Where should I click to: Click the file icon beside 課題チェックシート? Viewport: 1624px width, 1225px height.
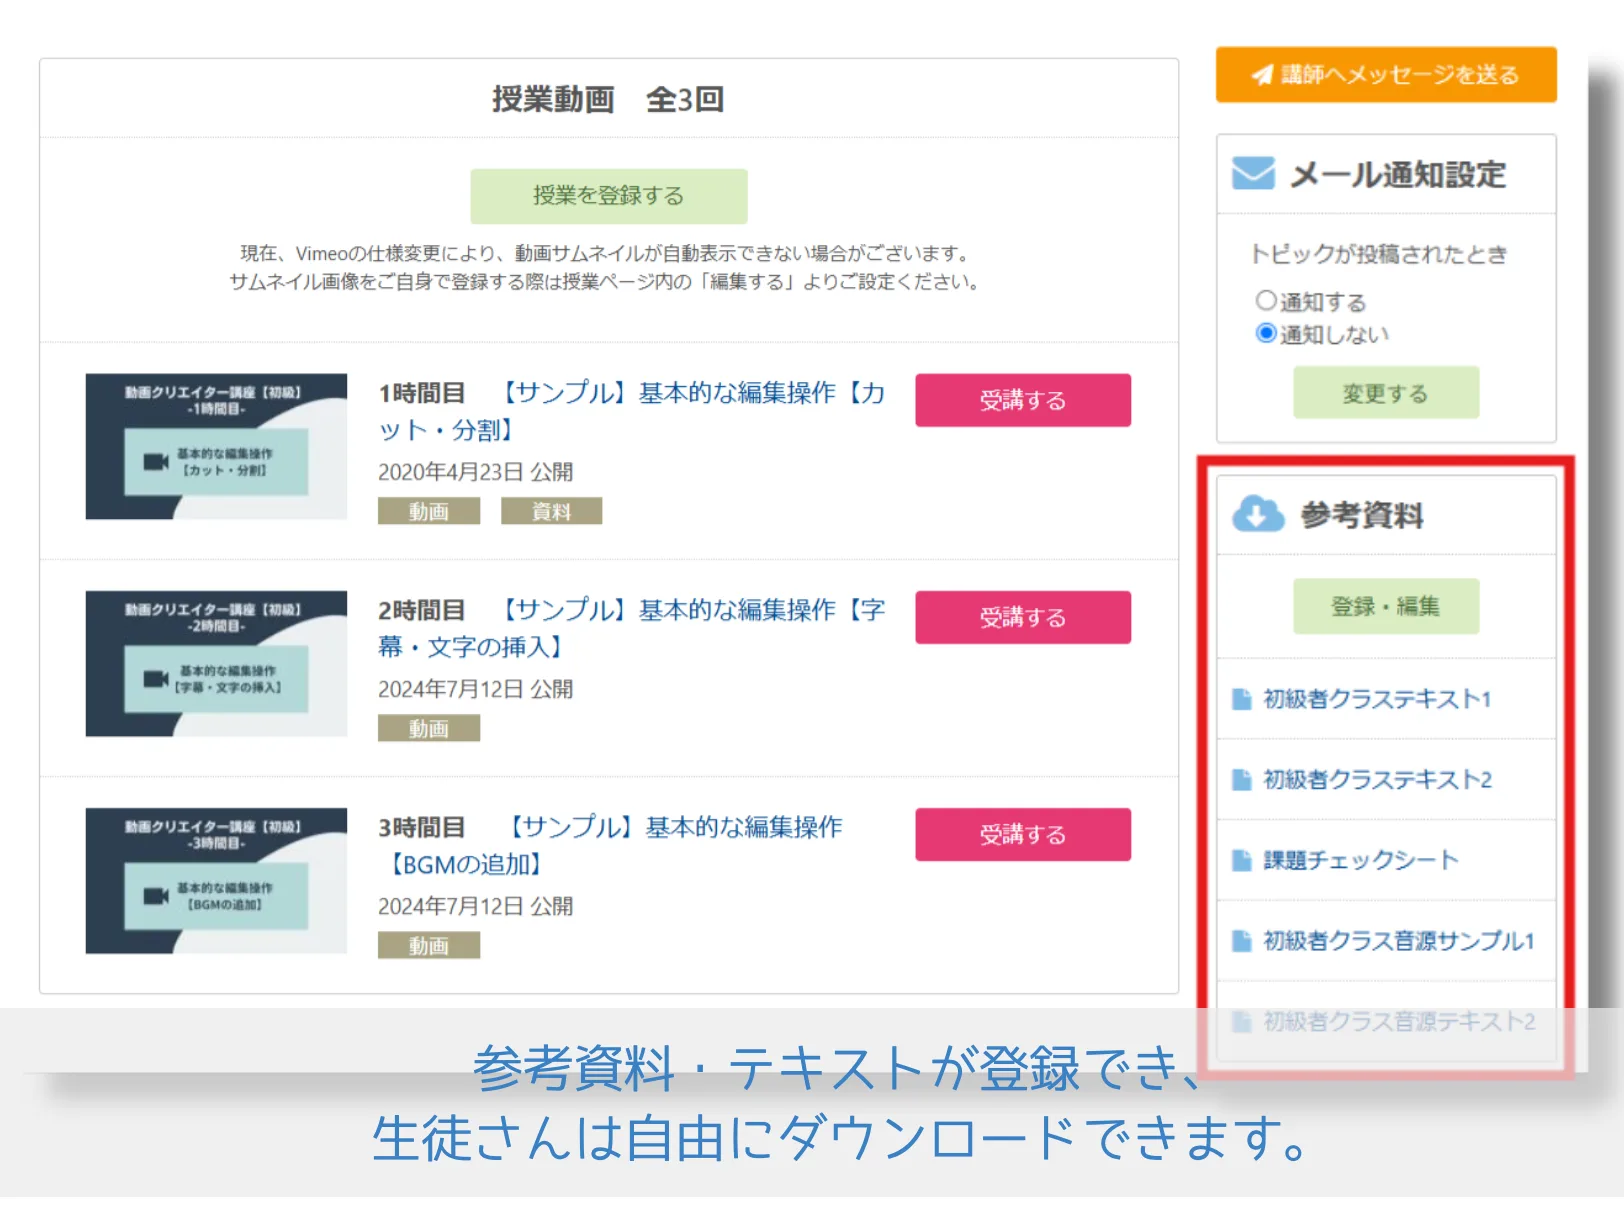tap(1241, 860)
